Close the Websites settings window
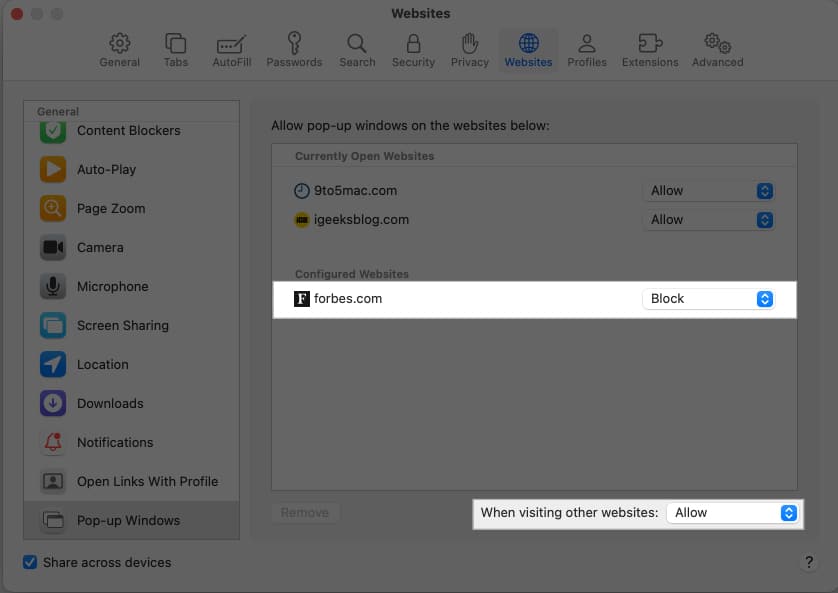This screenshot has width=838, height=593. [17, 14]
